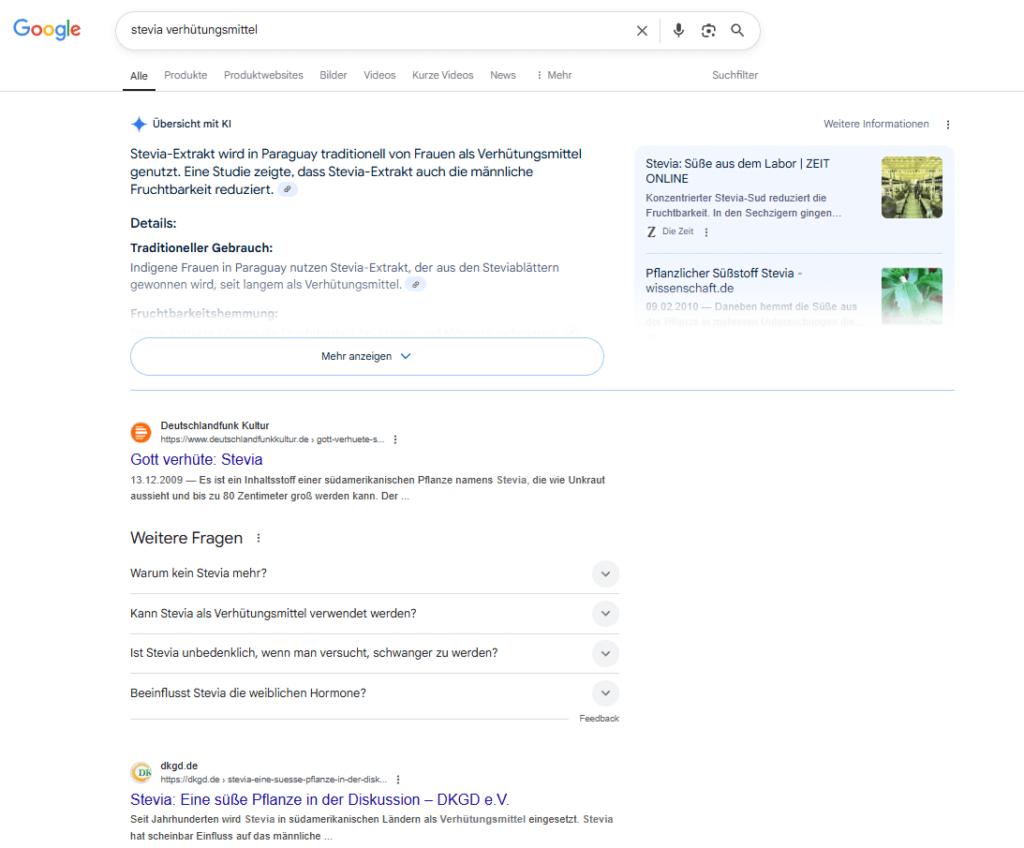Viewport: 1024px width, 848px height.
Task: Click the dkgd.de URL breadcrumb
Action: [x=274, y=779]
